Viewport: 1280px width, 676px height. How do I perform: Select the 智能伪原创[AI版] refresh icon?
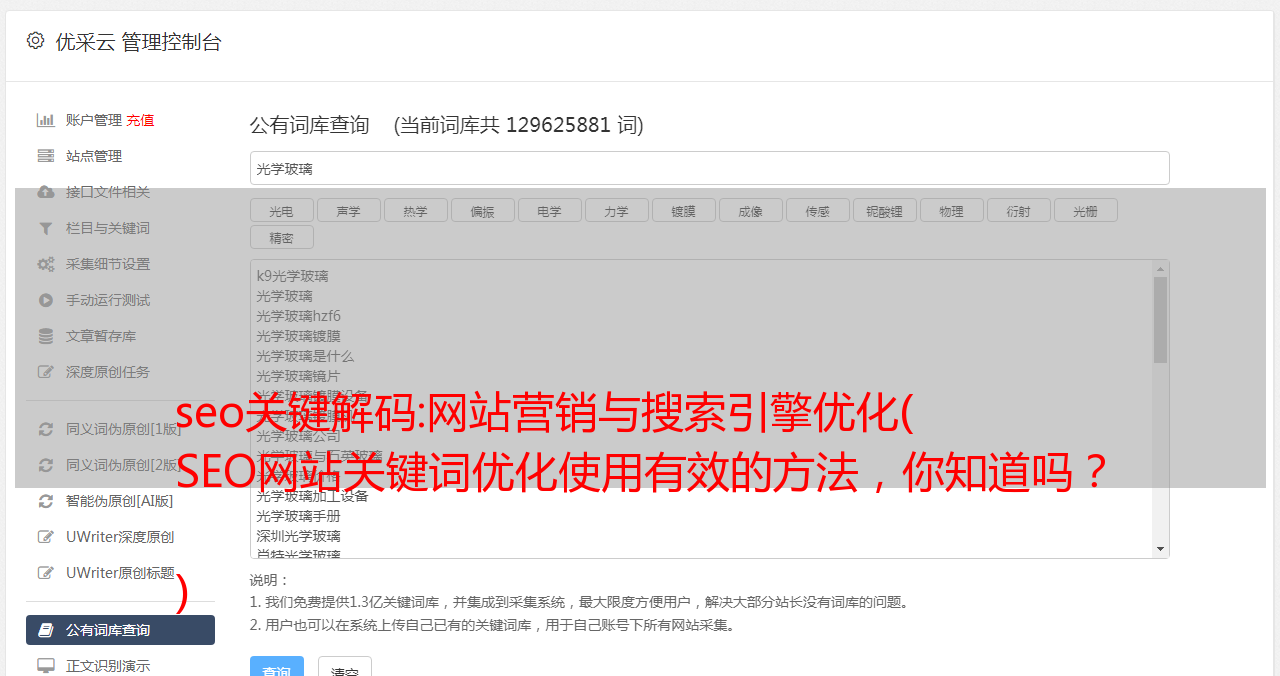(x=46, y=501)
